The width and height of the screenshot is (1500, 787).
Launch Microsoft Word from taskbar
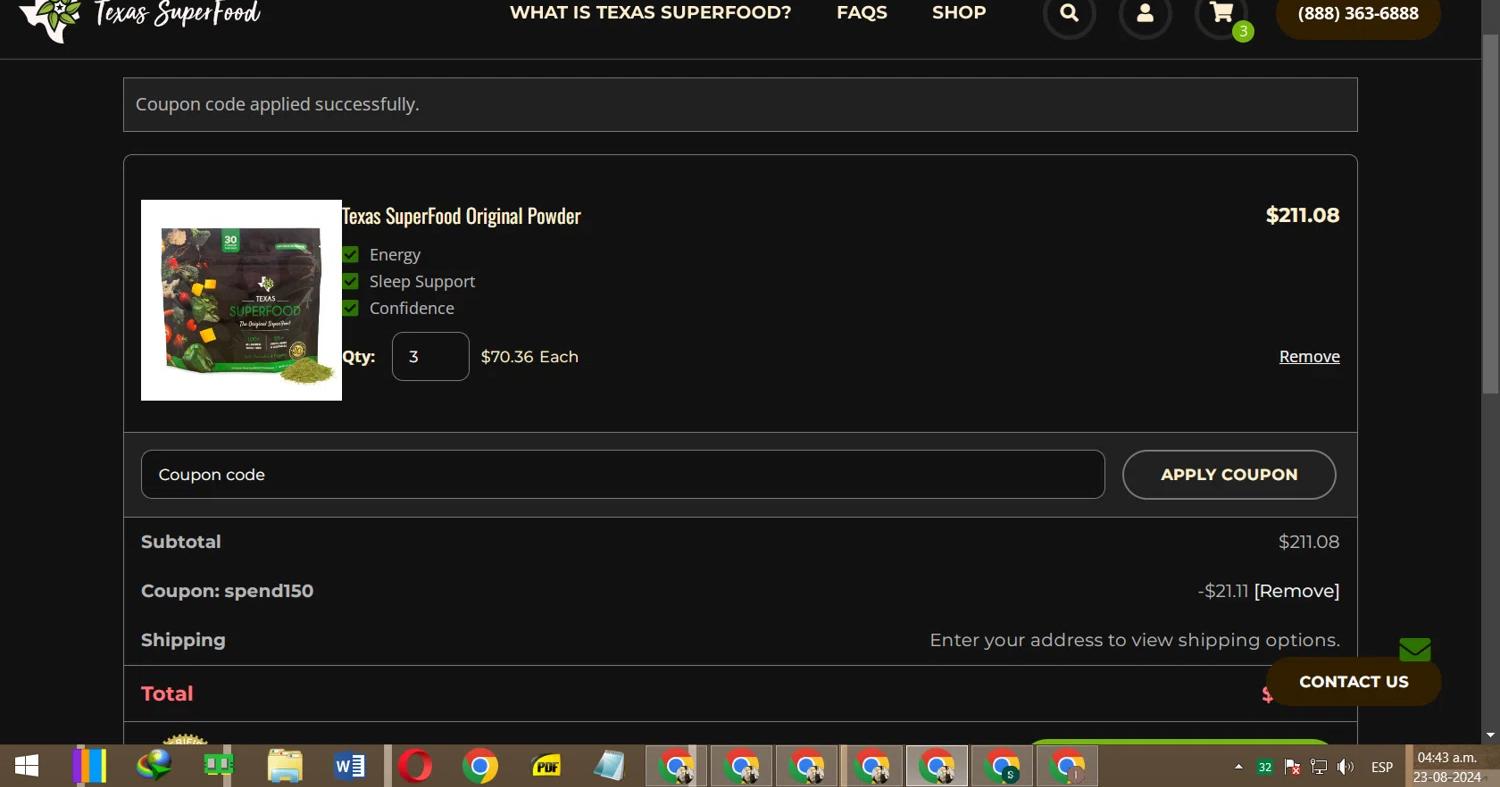pyautogui.click(x=350, y=766)
